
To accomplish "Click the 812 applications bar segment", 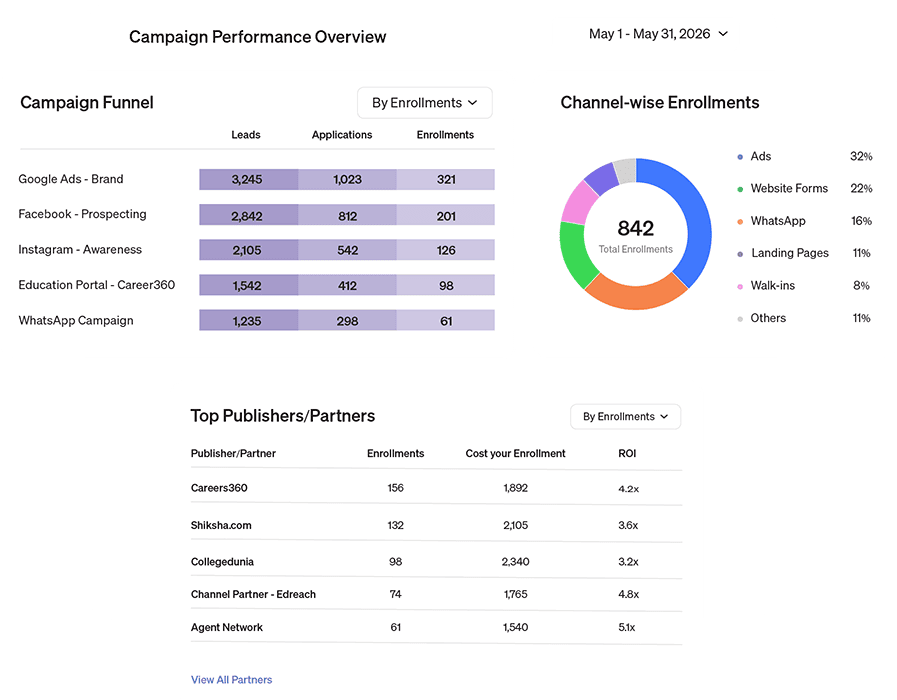I will click(x=347, y=215).
